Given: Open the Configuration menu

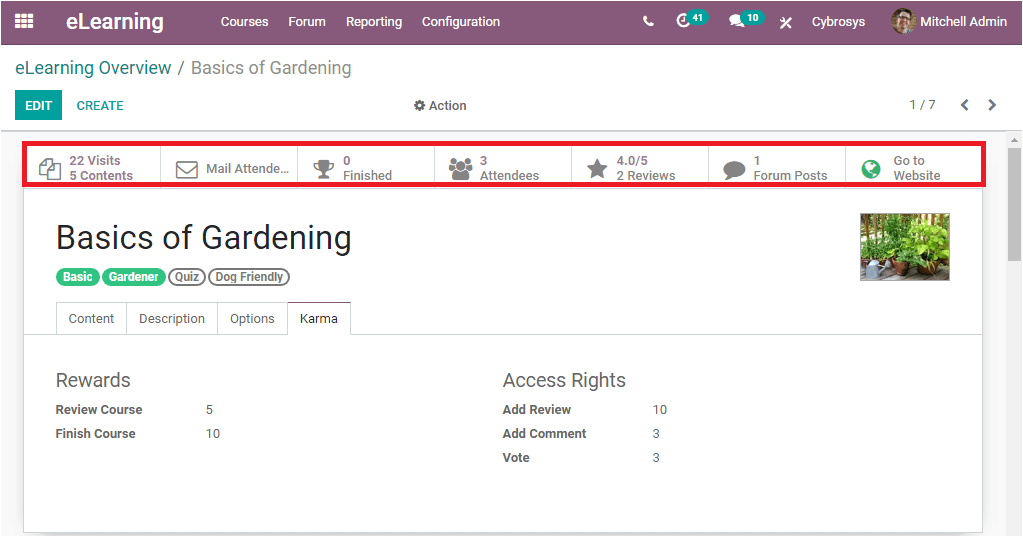Looking at the screenshot, I should (460, 21).
